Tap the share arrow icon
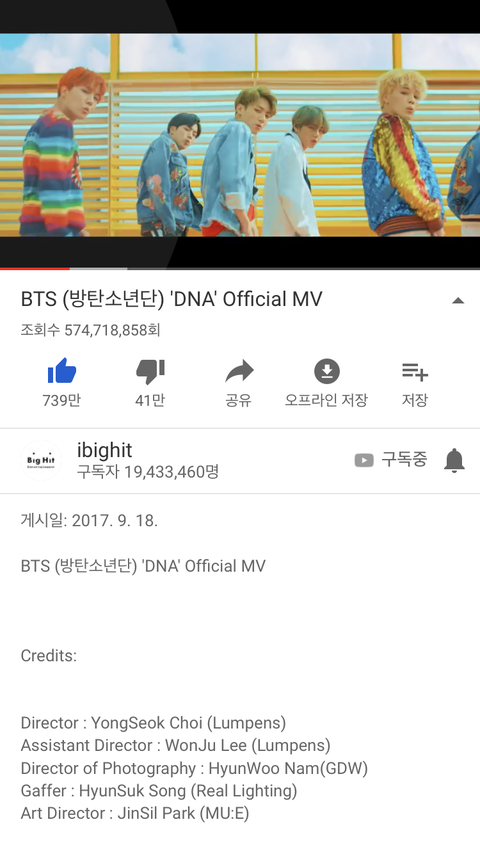 point(239,371)
